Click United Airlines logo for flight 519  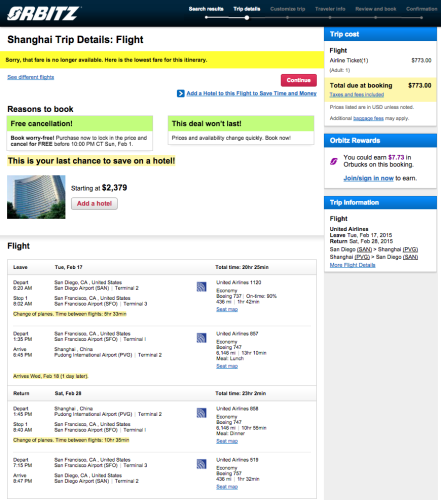(x=201, y=464)
